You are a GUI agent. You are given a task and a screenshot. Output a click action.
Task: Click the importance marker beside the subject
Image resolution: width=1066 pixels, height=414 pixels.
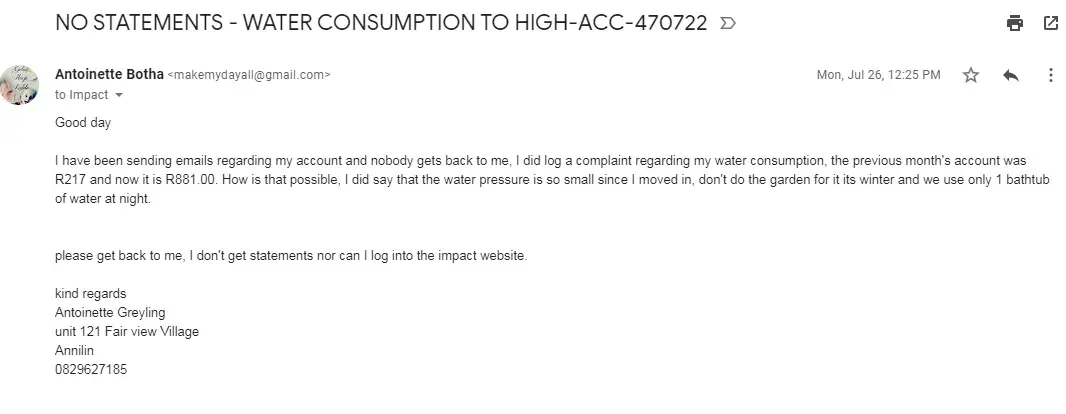click(728, 23)
